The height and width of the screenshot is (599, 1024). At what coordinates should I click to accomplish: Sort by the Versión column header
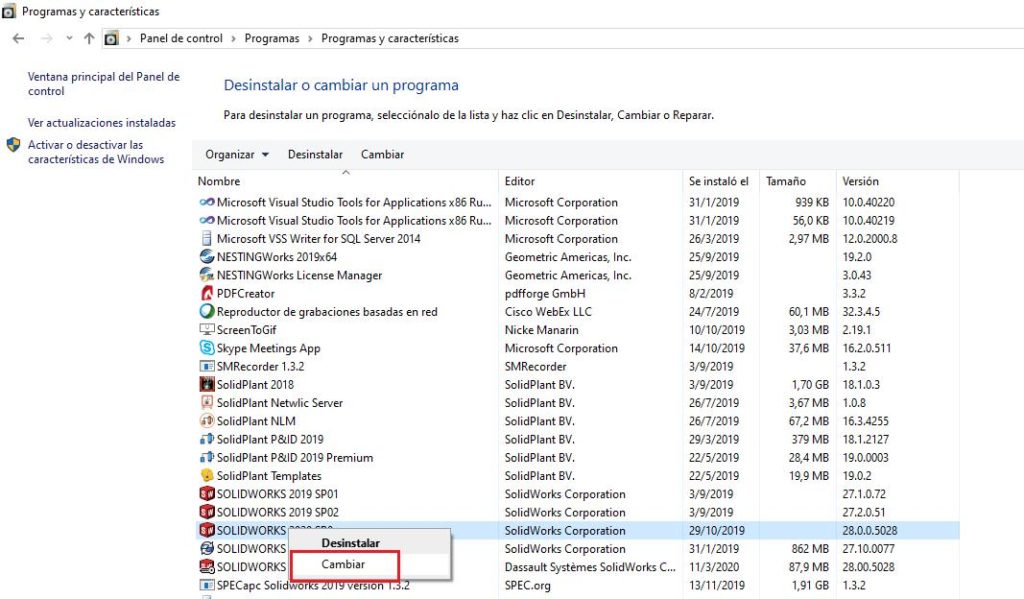[x=860, y=182]
